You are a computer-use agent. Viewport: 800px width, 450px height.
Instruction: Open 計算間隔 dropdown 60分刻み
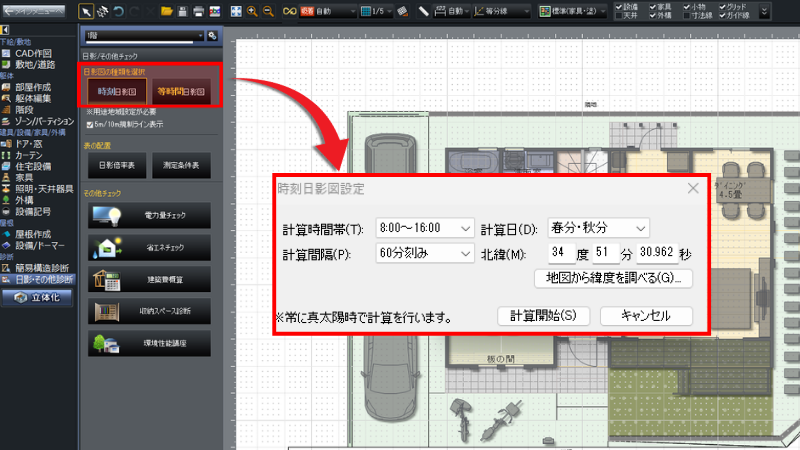click(x=424, y=253)
